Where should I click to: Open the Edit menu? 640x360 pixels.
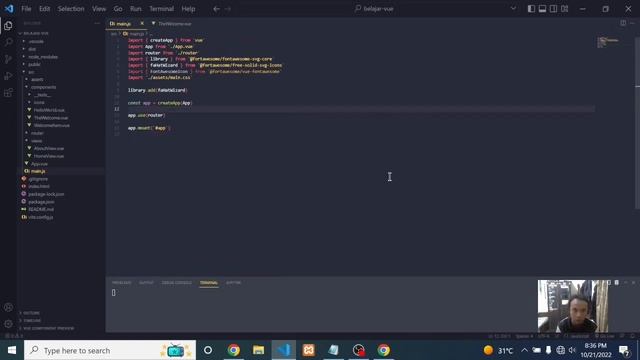[44, 9]
